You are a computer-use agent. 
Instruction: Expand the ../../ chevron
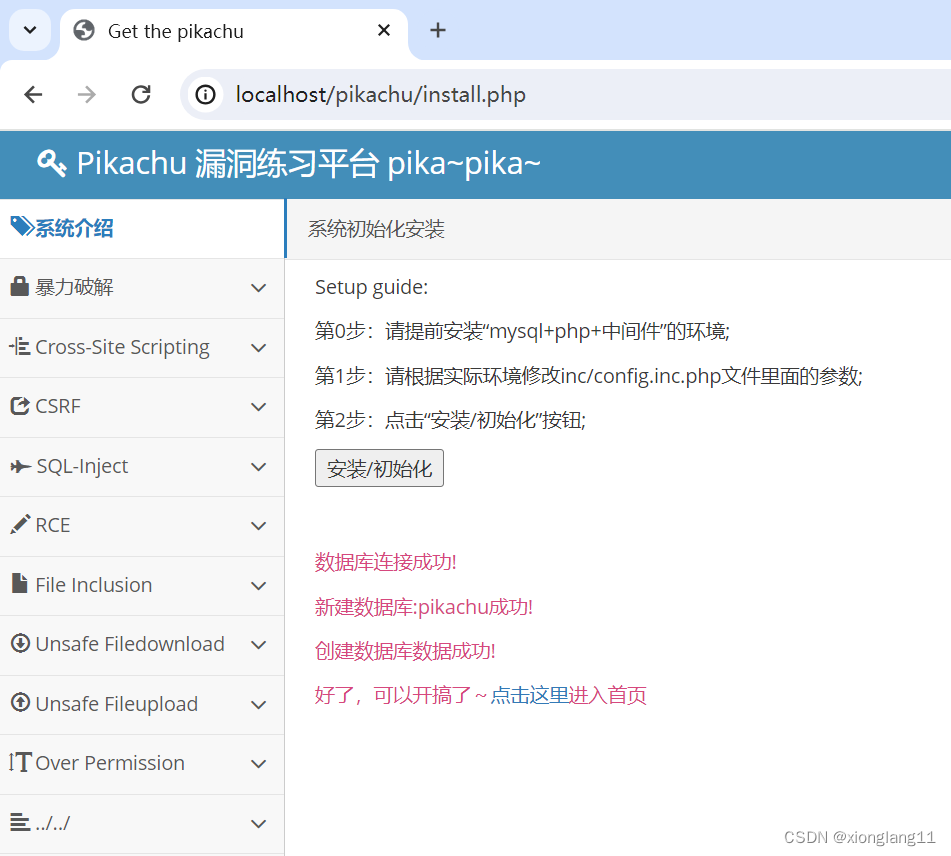pos(259,824)
